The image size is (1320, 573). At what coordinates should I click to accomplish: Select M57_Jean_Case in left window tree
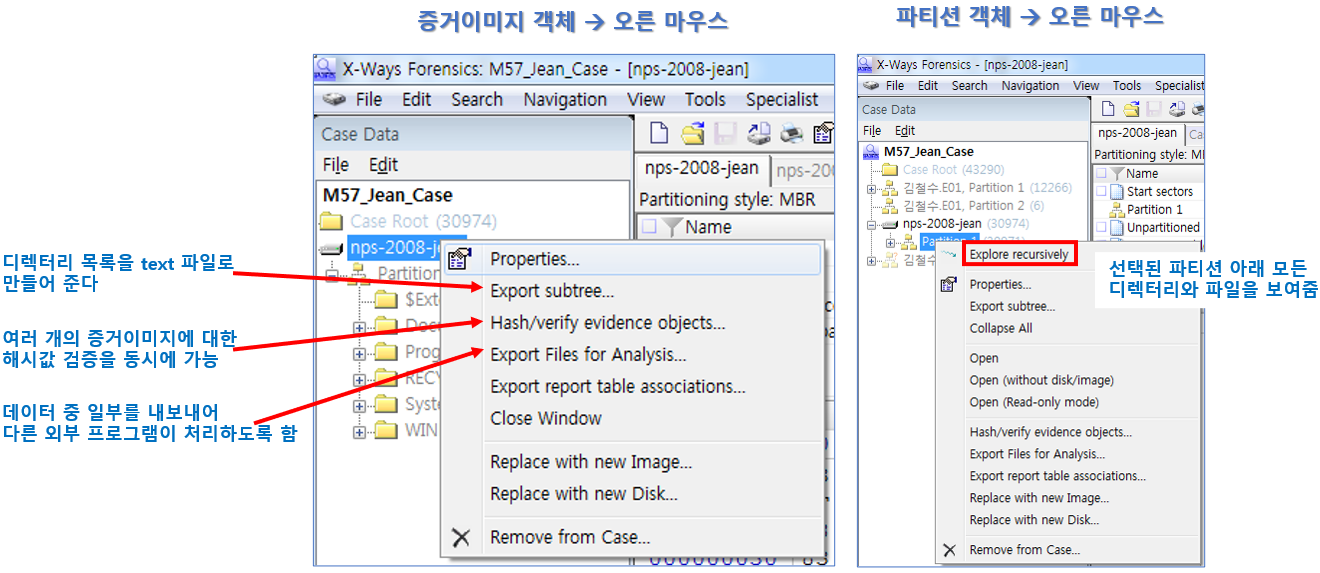click(388, 195)
